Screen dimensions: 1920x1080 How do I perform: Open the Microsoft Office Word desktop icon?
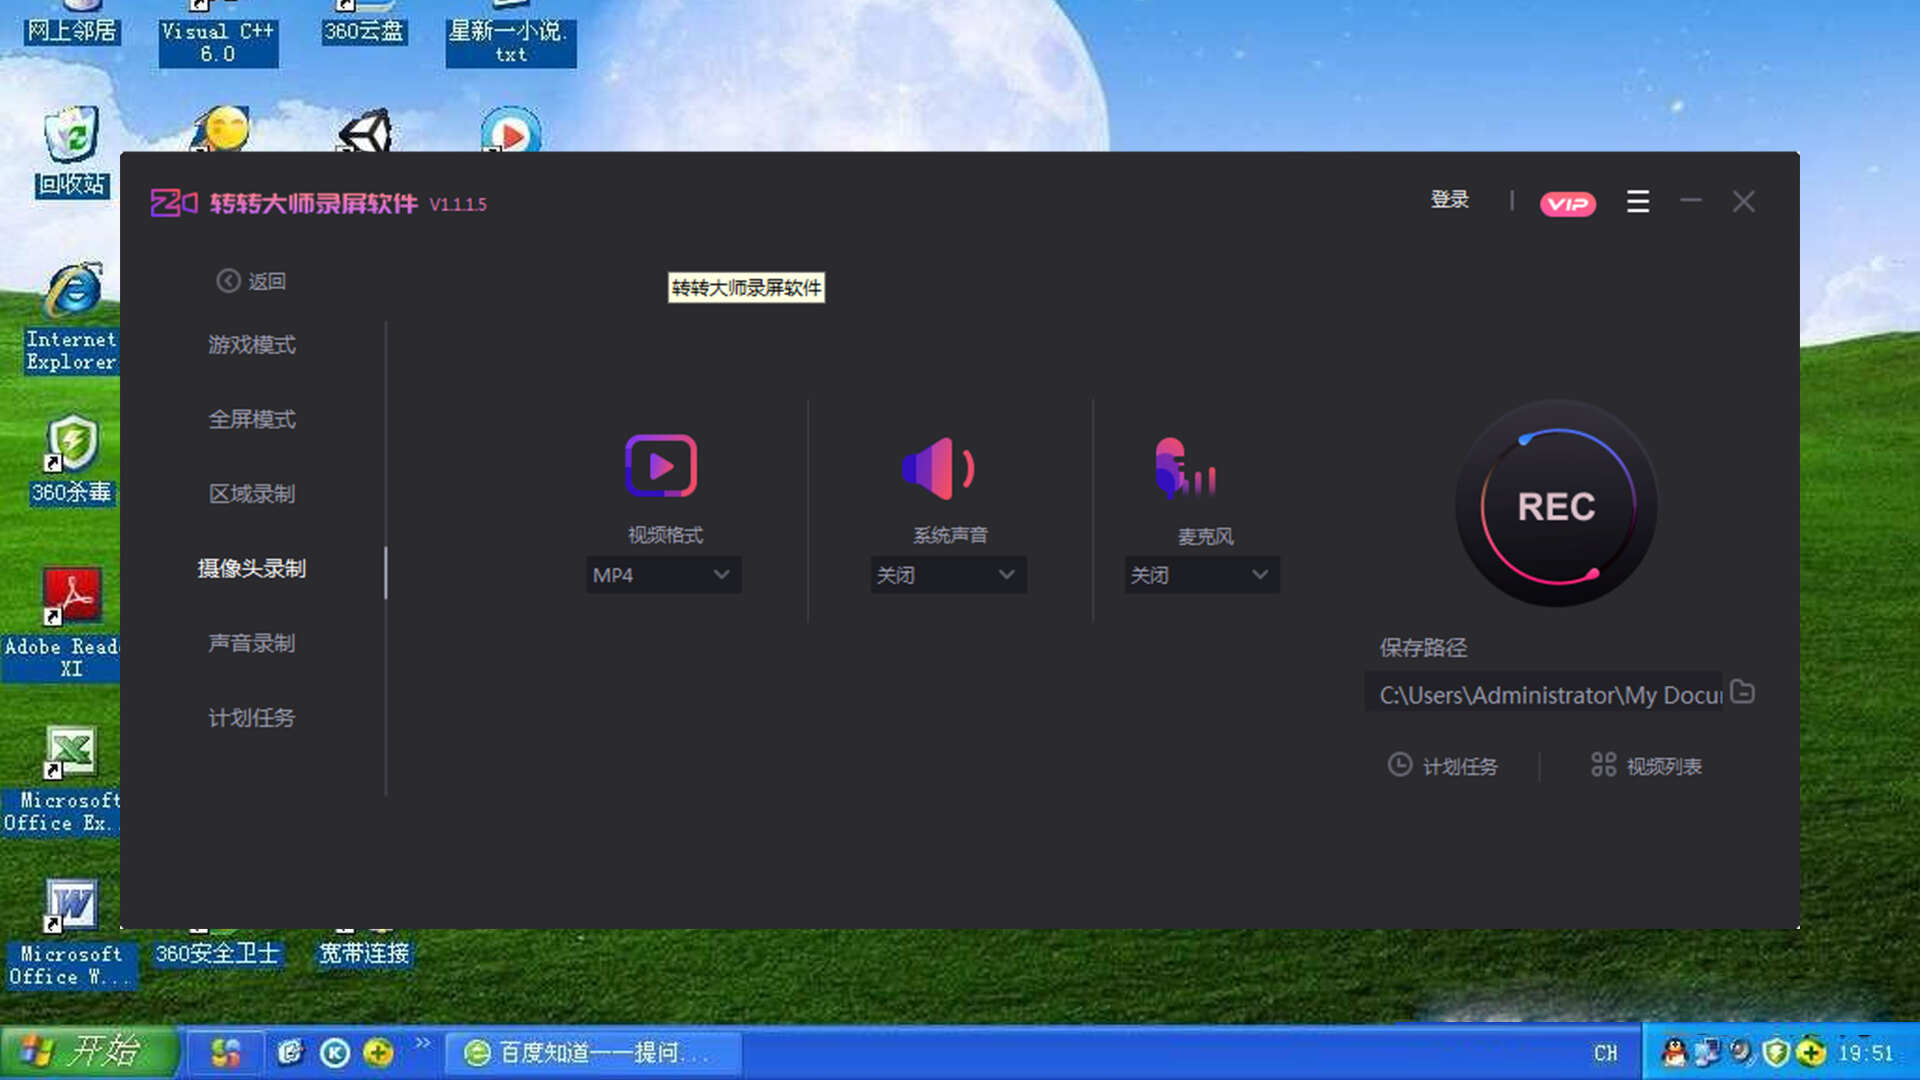click(70, 934)
